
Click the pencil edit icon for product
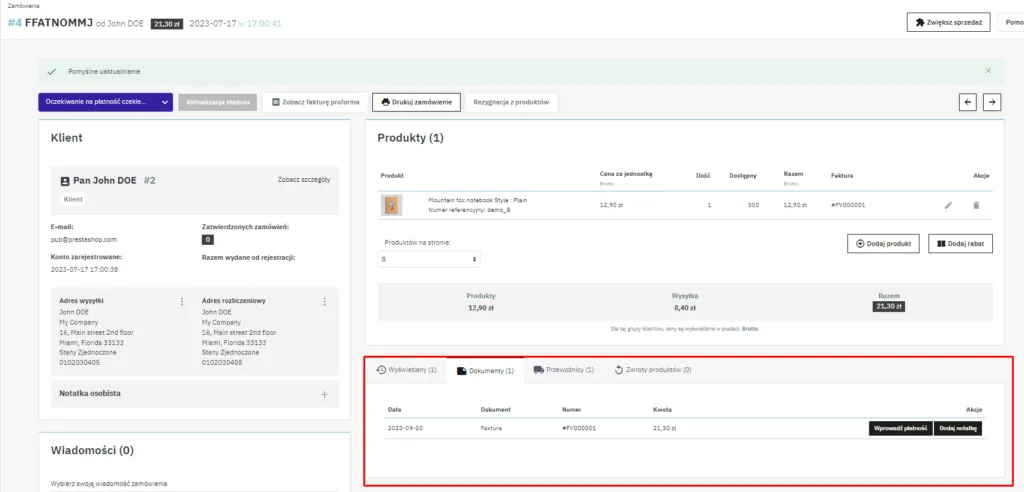[x=948, y=205]
